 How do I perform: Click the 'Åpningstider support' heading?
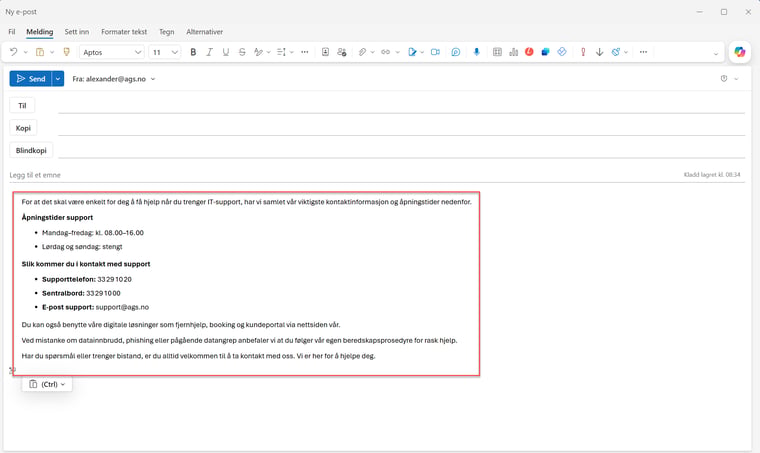point(57,217)
